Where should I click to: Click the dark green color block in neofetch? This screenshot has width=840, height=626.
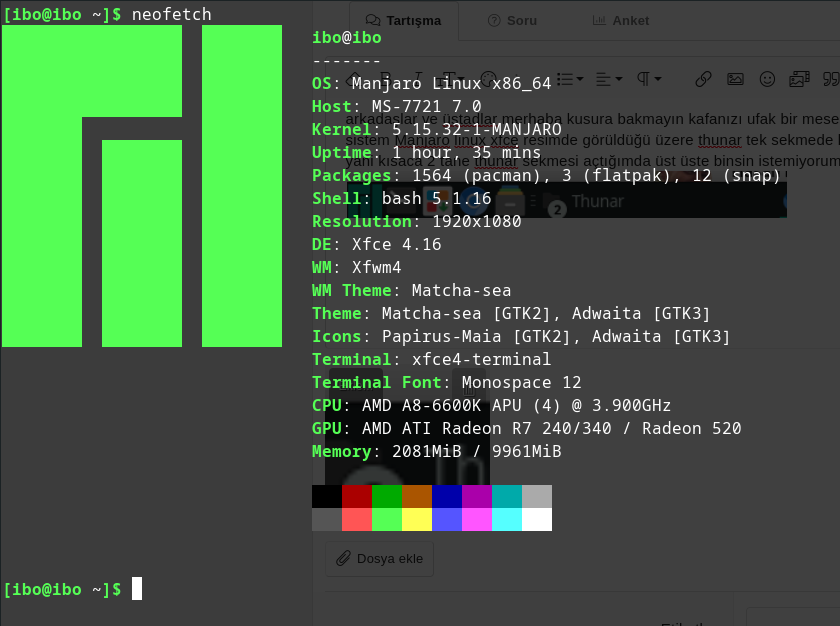(387, 496)
